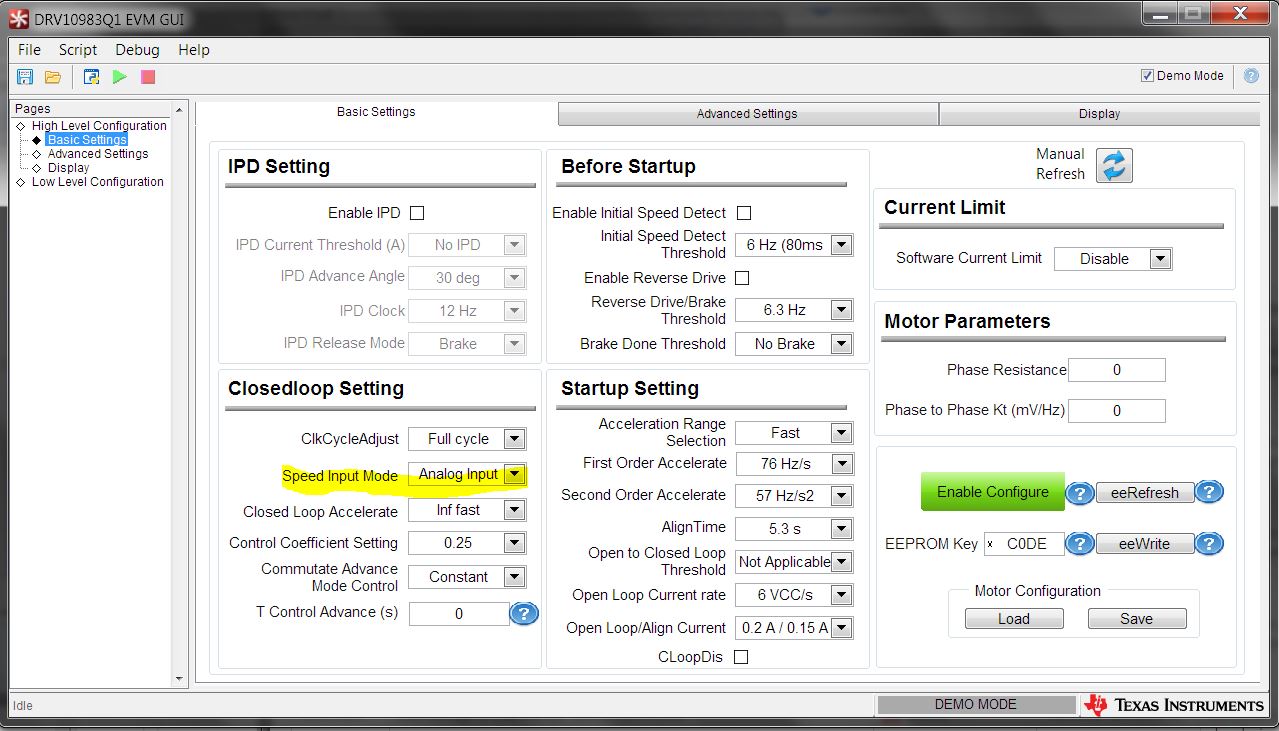Toggle the CLoopDis checkbox

[x=741, y=657]
